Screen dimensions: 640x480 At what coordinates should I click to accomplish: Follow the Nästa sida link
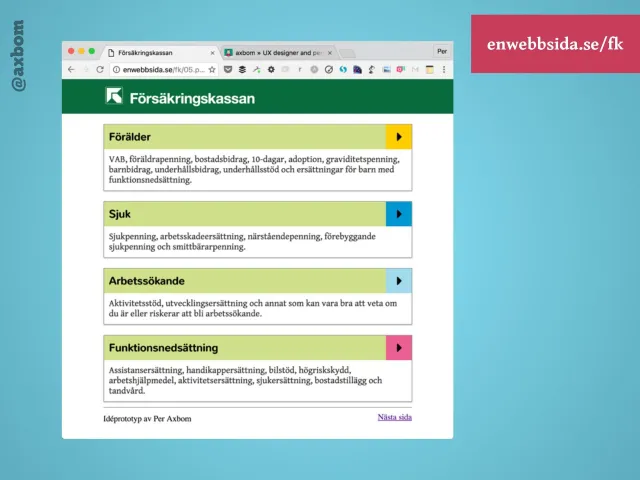click(x=395, y=417)
